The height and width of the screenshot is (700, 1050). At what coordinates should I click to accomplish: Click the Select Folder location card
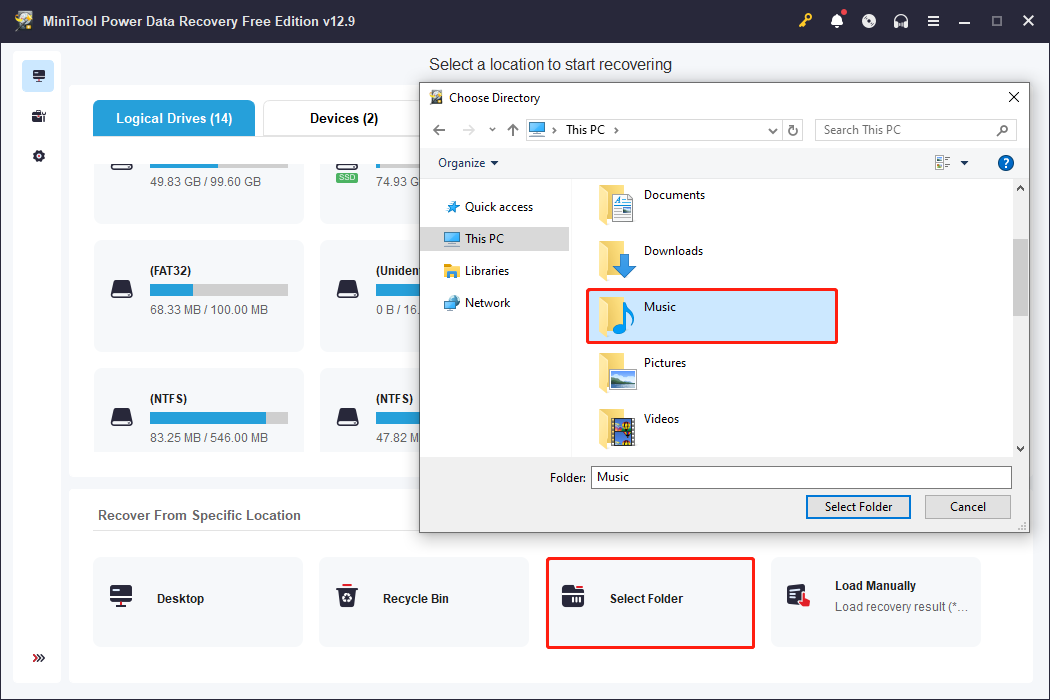coord(650,602)
